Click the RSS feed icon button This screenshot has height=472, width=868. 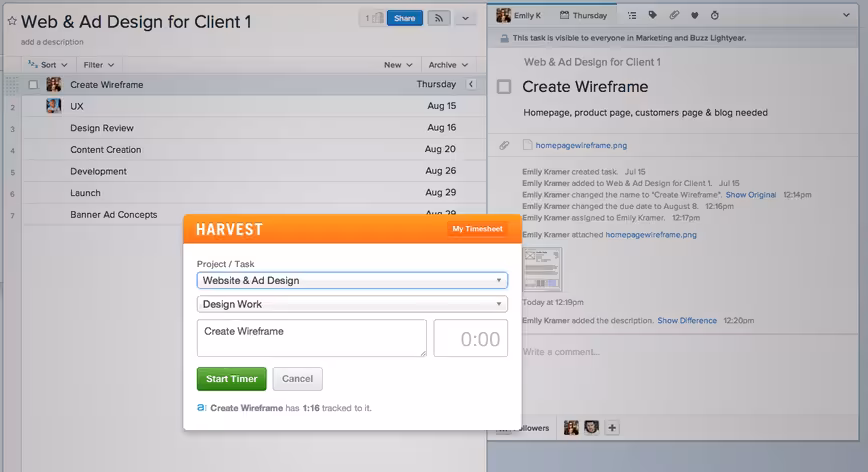(438, 18)
